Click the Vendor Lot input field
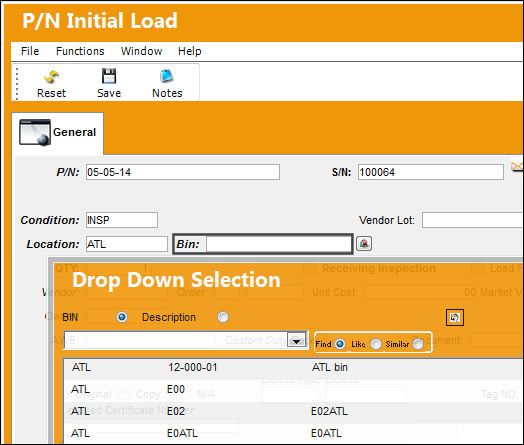524x445 pixels. click(473, 220)
